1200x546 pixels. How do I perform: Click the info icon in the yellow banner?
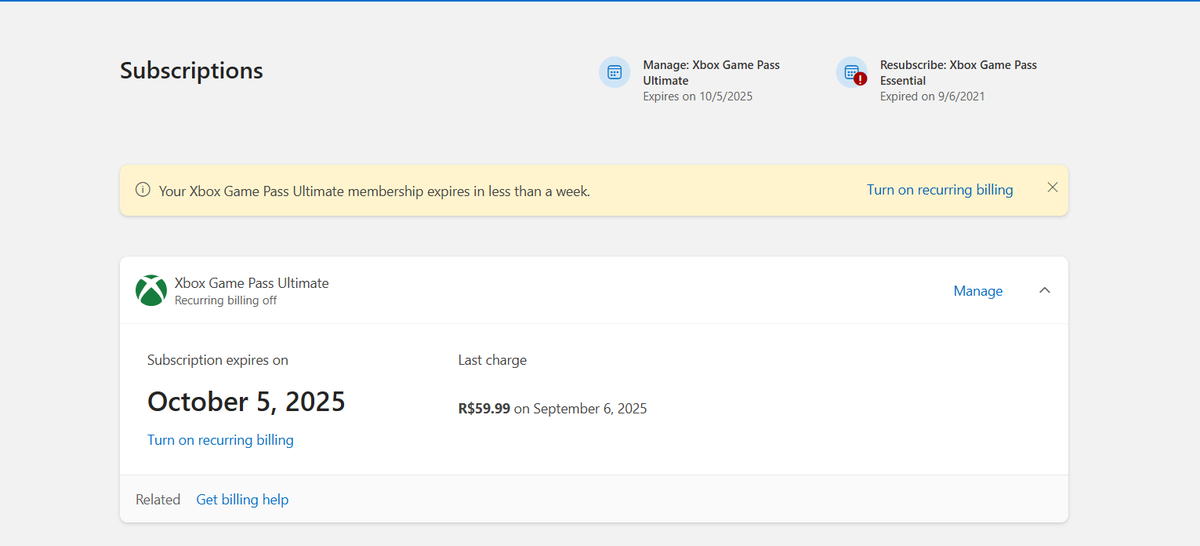coord(143,190)
